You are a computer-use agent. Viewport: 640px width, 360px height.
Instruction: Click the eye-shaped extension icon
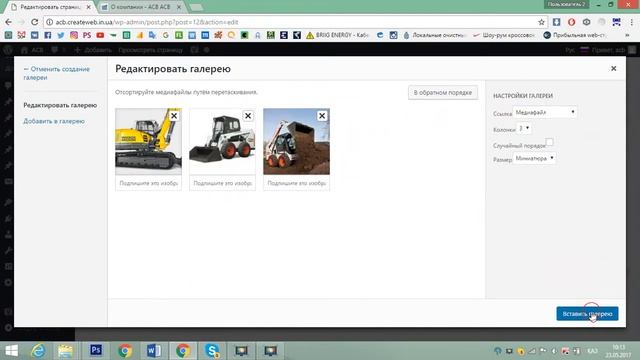[587, 22]
